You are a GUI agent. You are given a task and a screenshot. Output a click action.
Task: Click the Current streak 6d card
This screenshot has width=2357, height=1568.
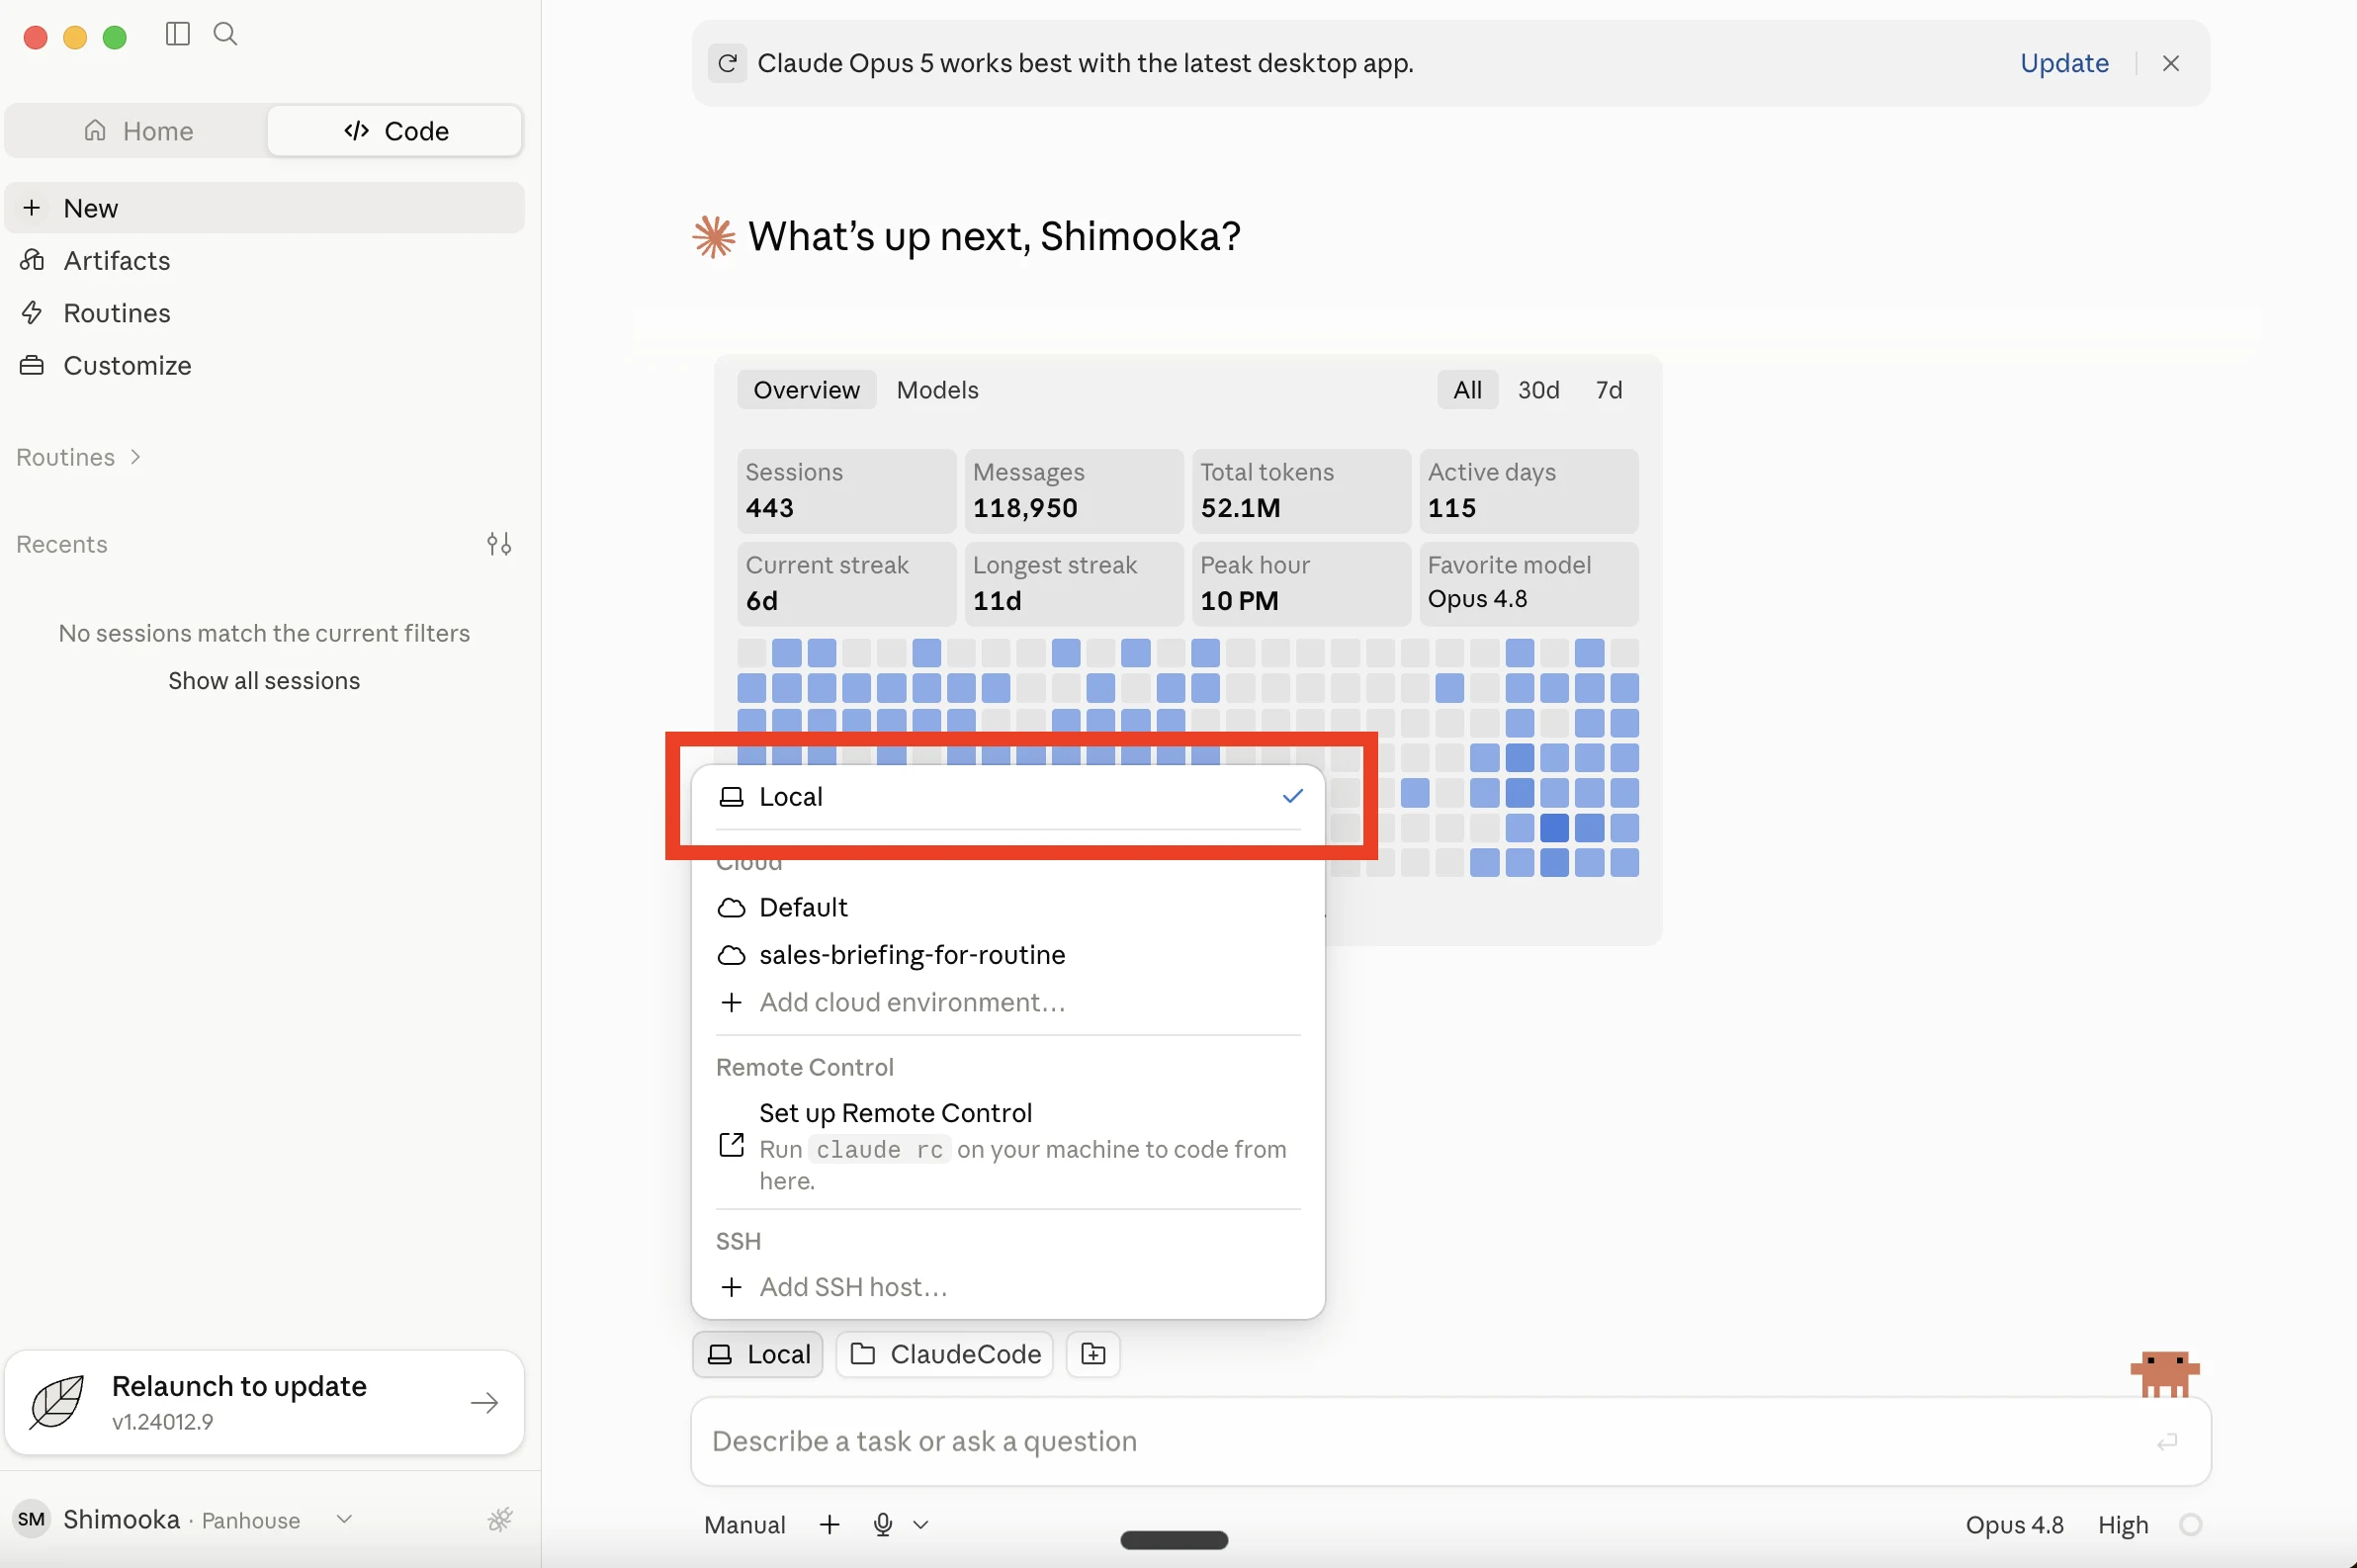pyautogui.click(x=846, y=584)
